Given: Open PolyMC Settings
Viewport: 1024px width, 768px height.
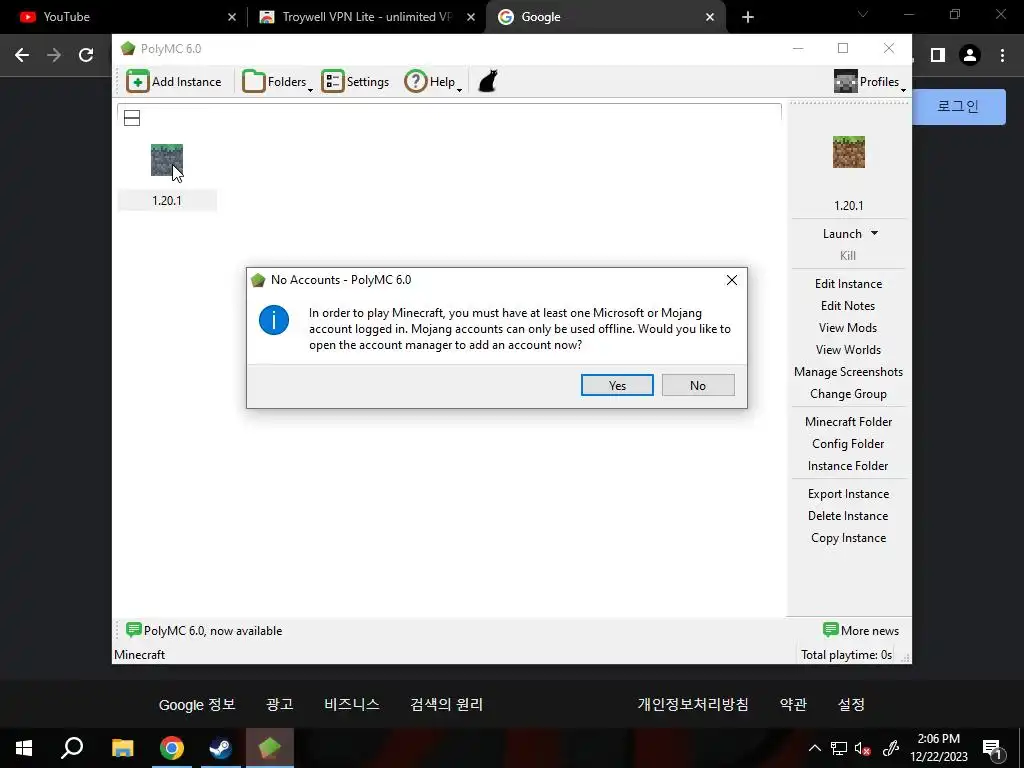Looking at the screenshot, I should [x=355, y=82].
